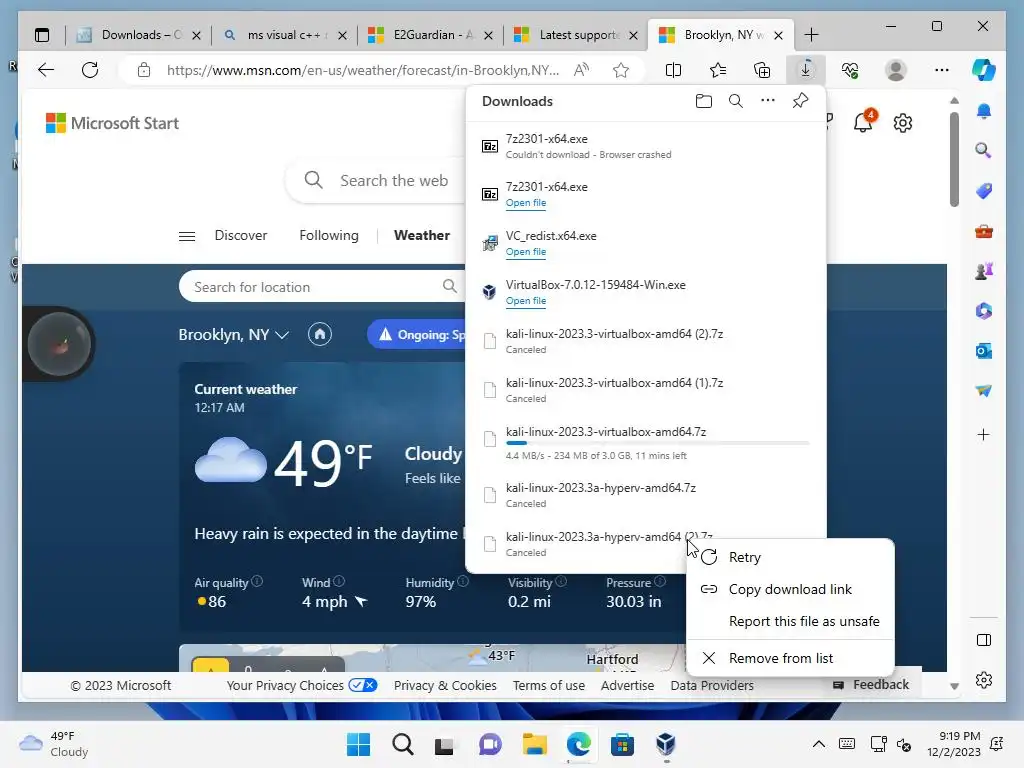Toggle split screen icon

click(x=673, y=70)
